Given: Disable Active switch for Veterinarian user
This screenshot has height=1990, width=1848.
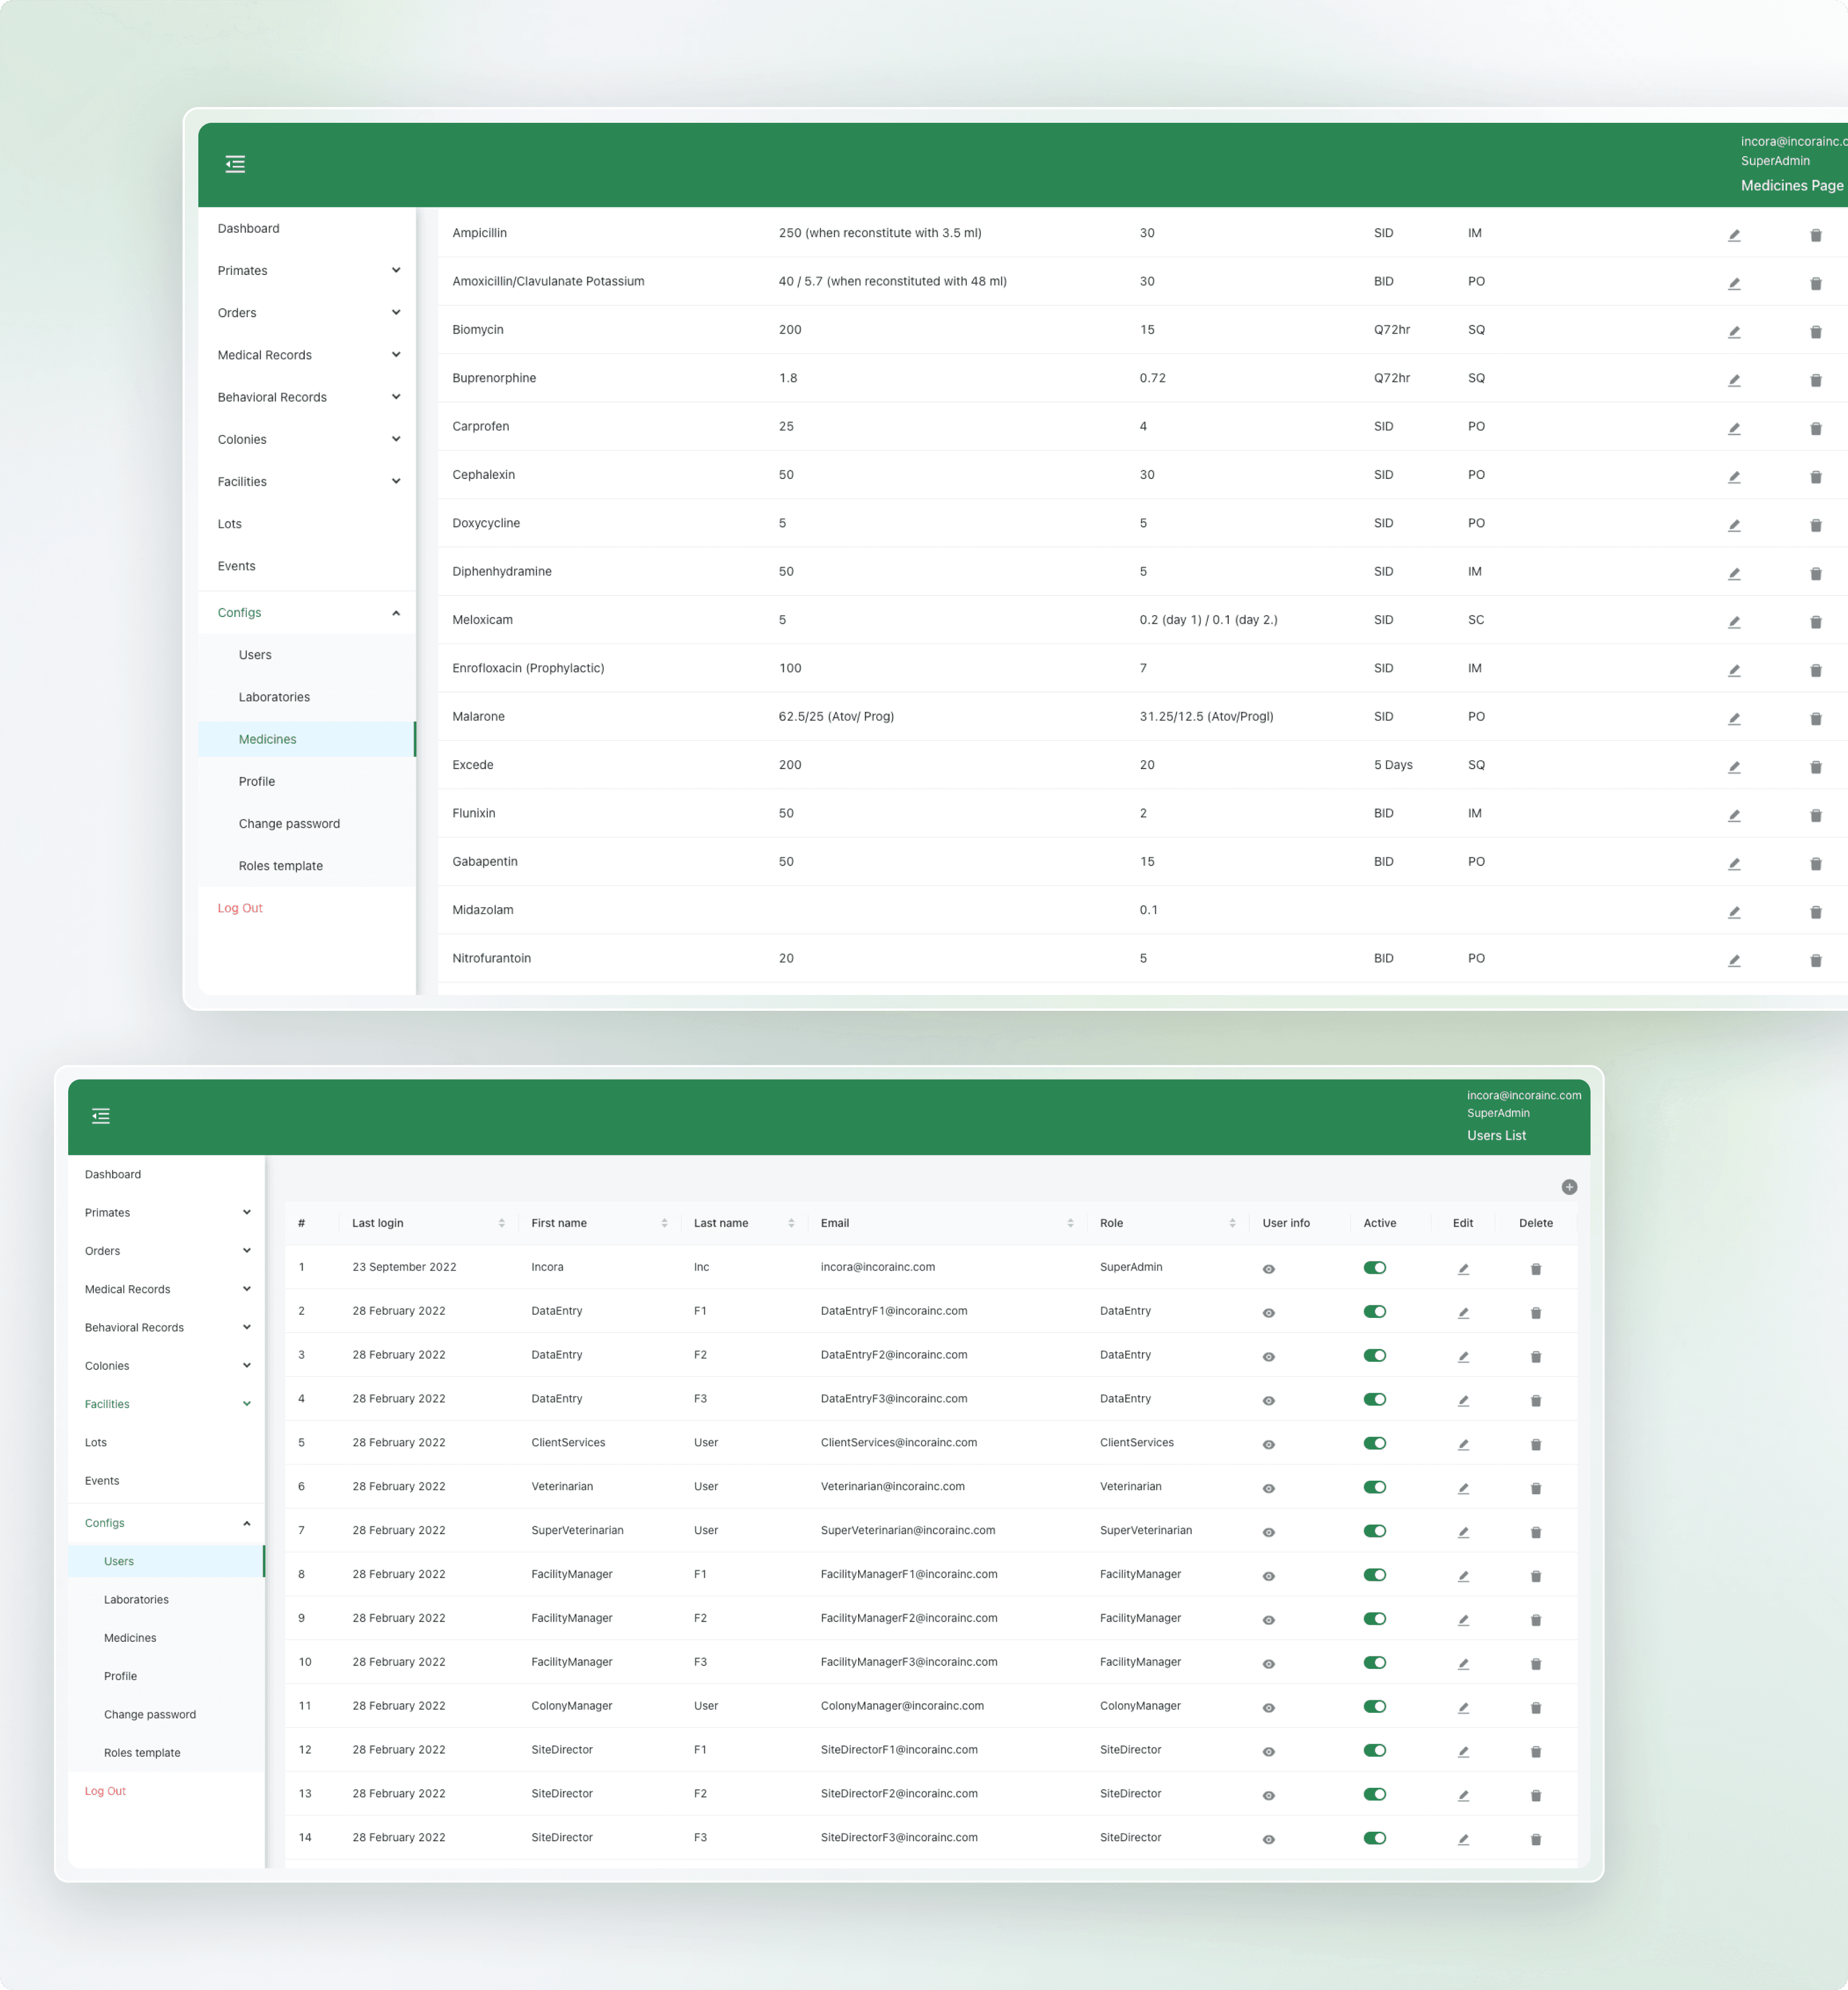Looking at the screenshot, I should click(1375, 1487).
